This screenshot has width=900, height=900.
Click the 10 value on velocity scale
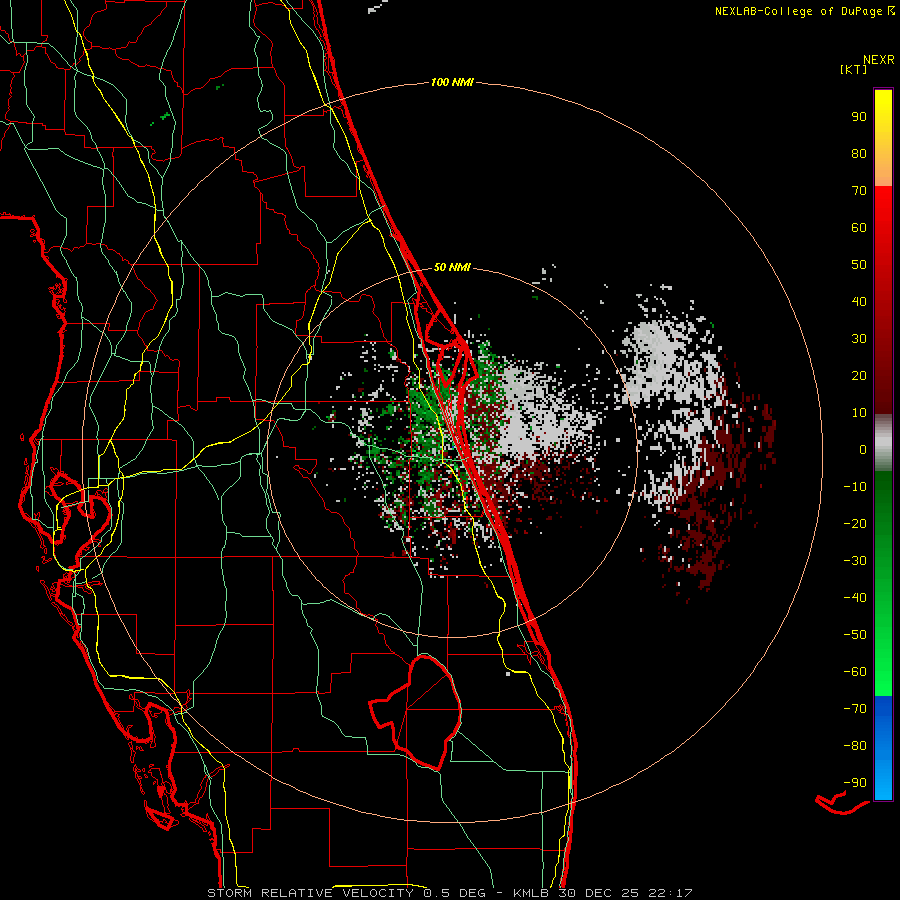coord(859,413)
